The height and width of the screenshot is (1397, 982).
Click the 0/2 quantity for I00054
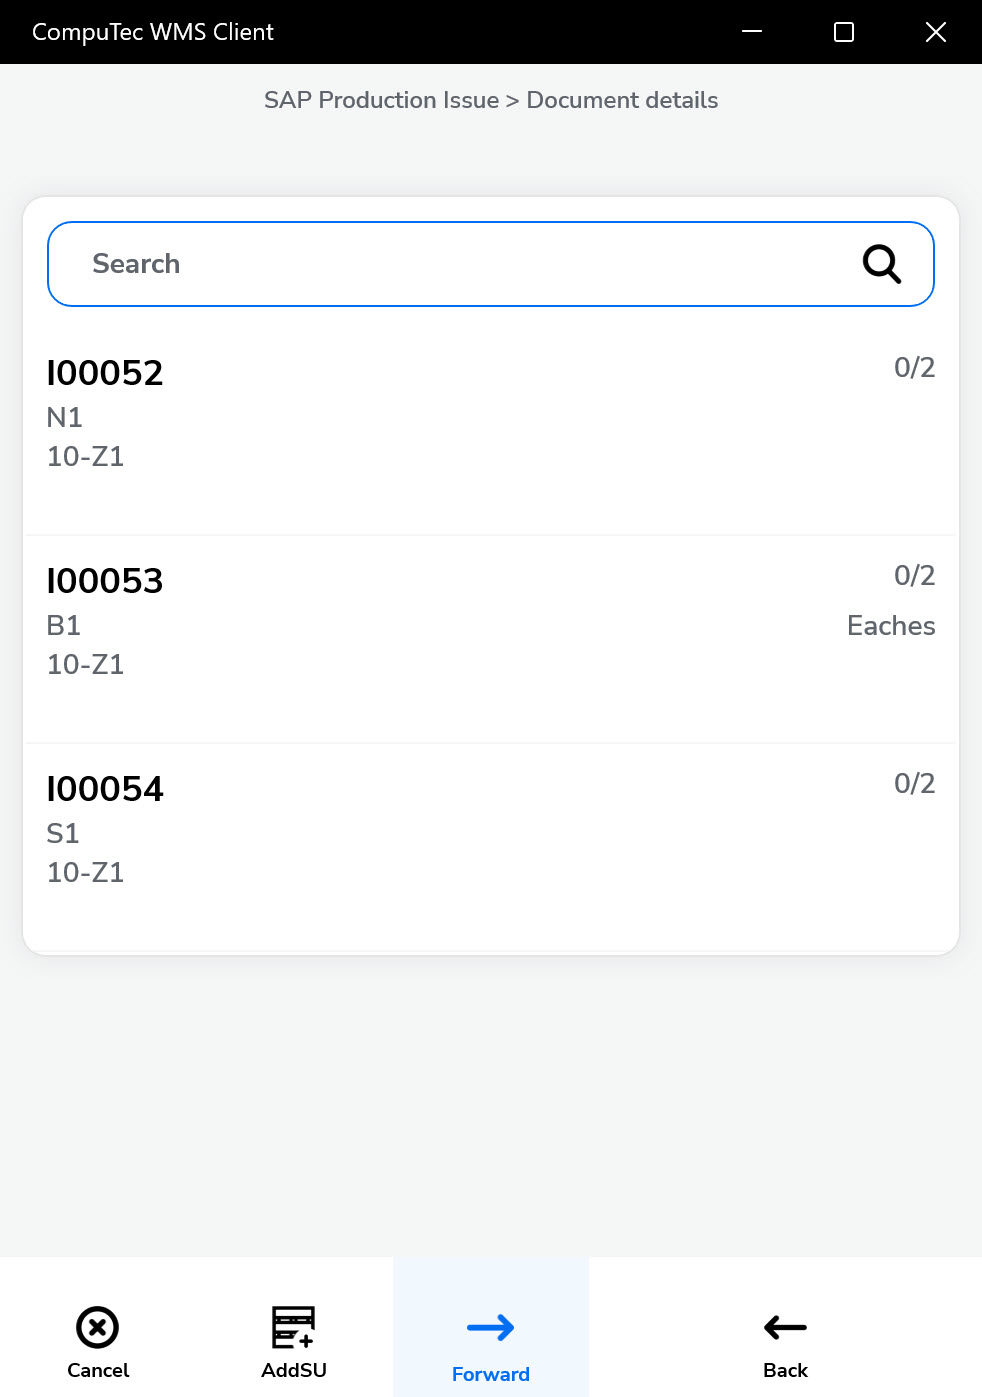pyautogui.click(x=914, y=784)
